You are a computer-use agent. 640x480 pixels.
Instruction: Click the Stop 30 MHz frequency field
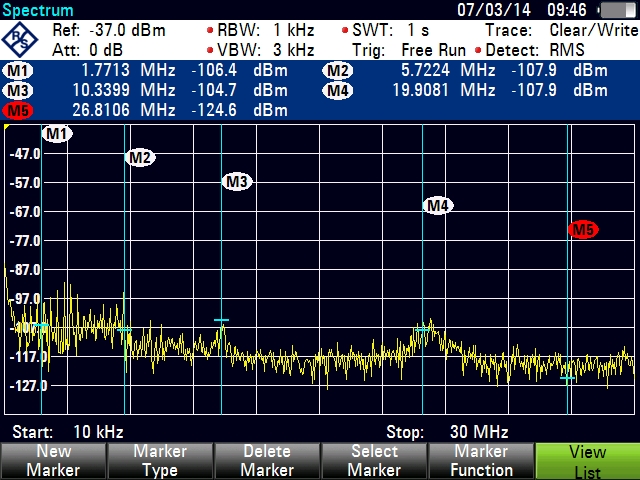click(447, 432)
